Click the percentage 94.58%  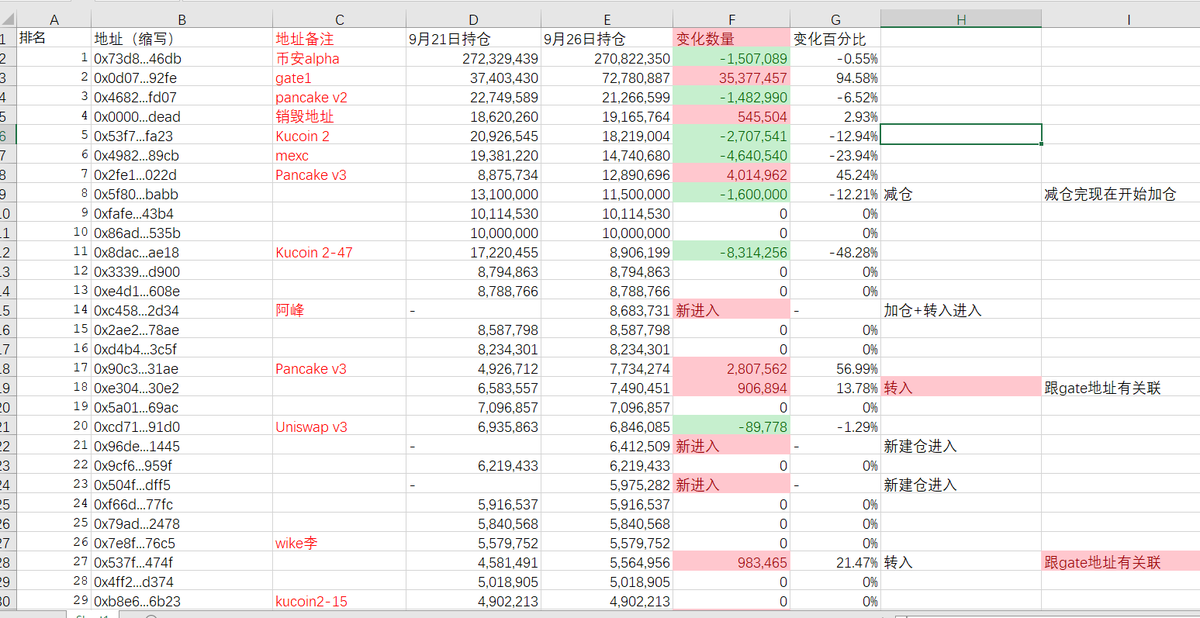[836, 77]
